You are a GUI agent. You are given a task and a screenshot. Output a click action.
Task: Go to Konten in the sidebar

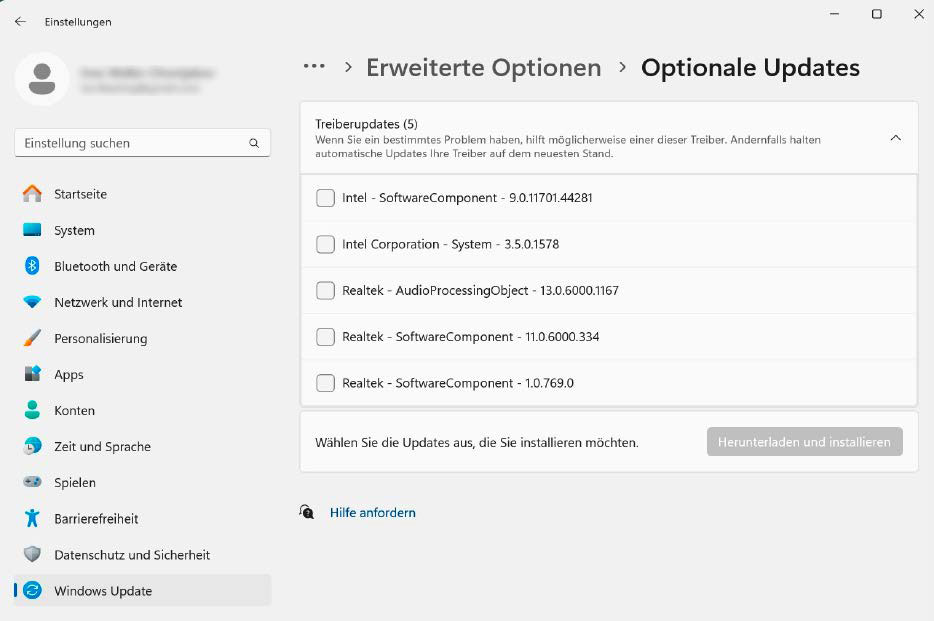pos(74,410)
